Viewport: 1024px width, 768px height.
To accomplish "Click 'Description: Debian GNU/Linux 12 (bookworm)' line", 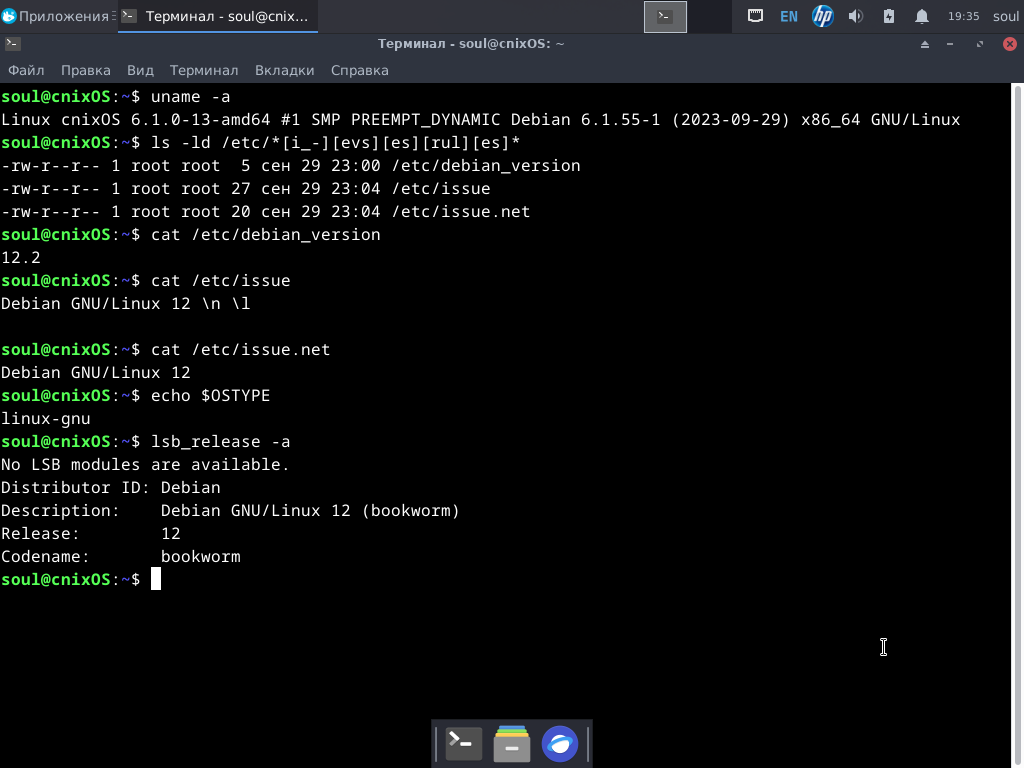I will 231,511.
